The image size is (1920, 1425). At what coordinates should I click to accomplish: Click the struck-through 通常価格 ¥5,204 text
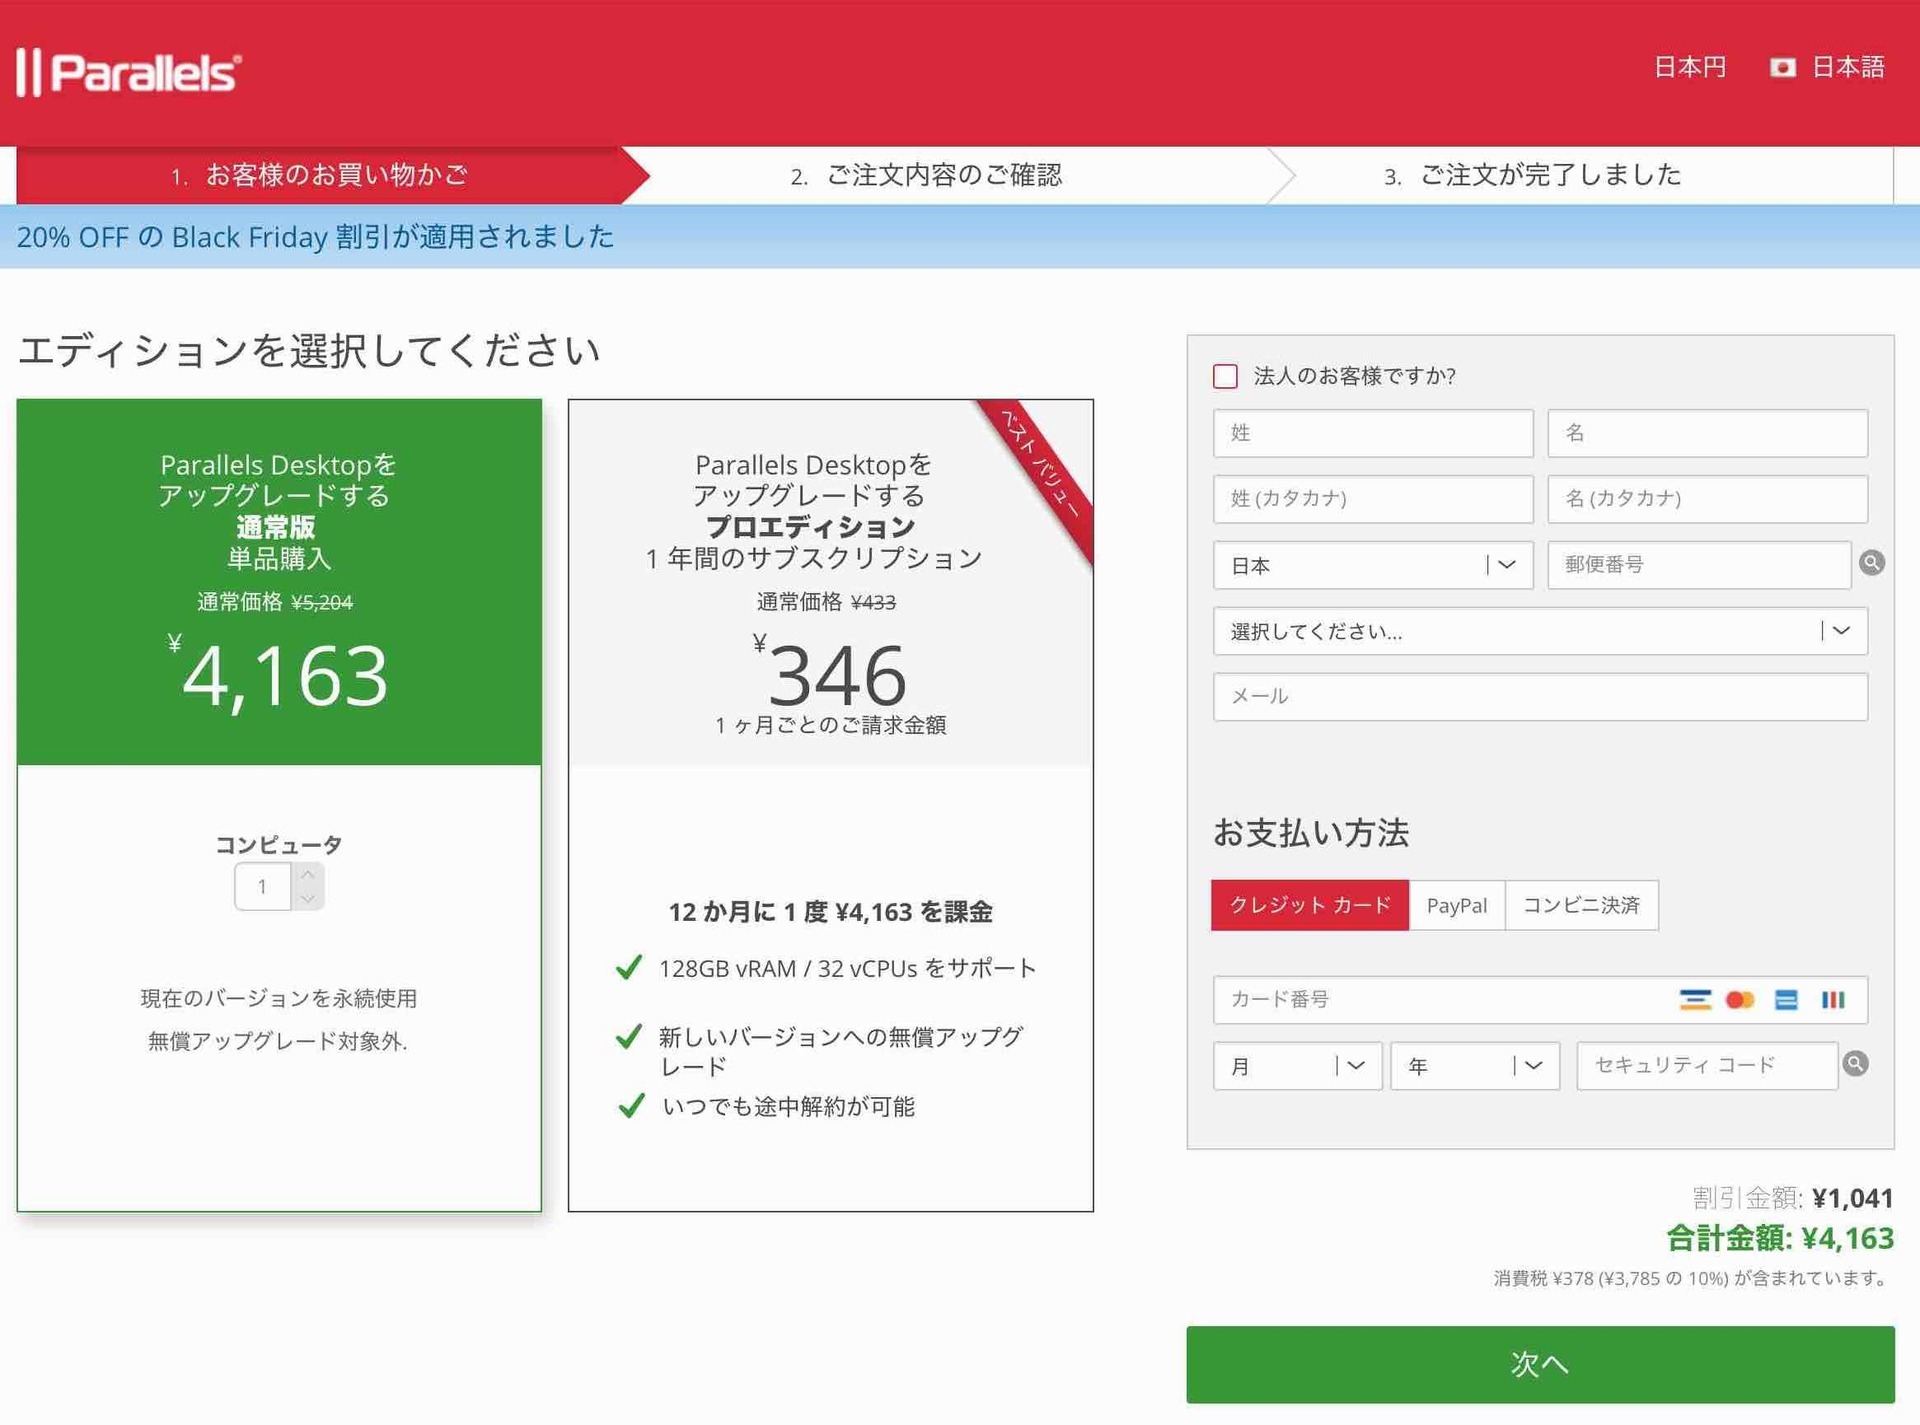tap(275, 602)
